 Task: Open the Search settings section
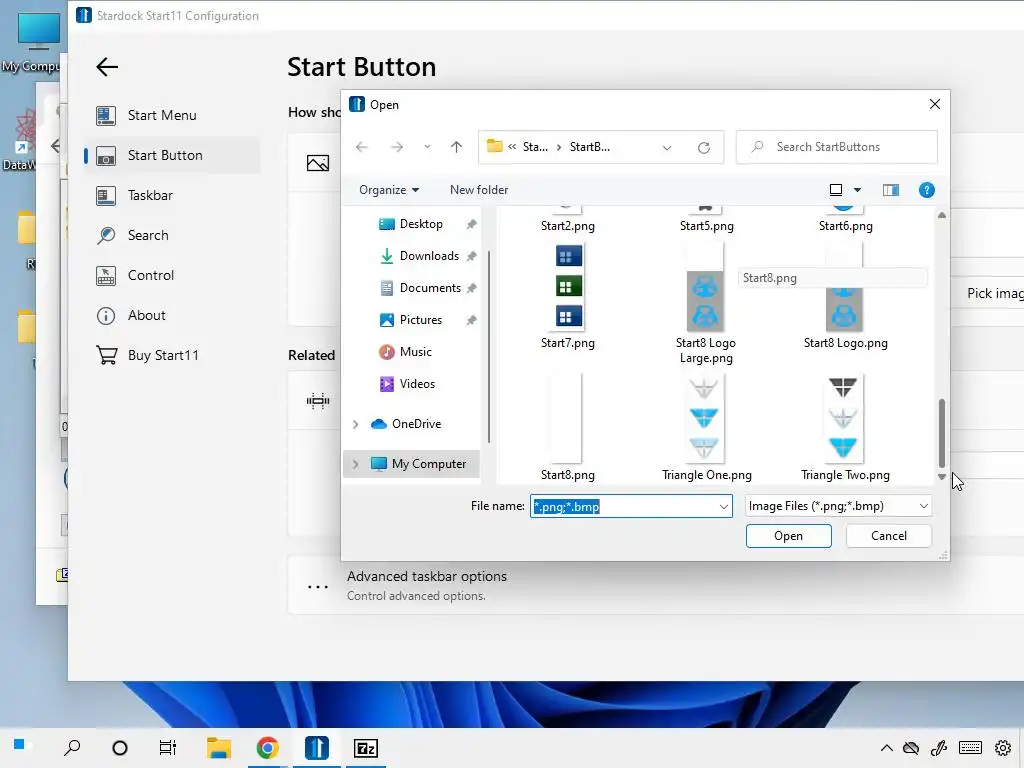point(172,235)
